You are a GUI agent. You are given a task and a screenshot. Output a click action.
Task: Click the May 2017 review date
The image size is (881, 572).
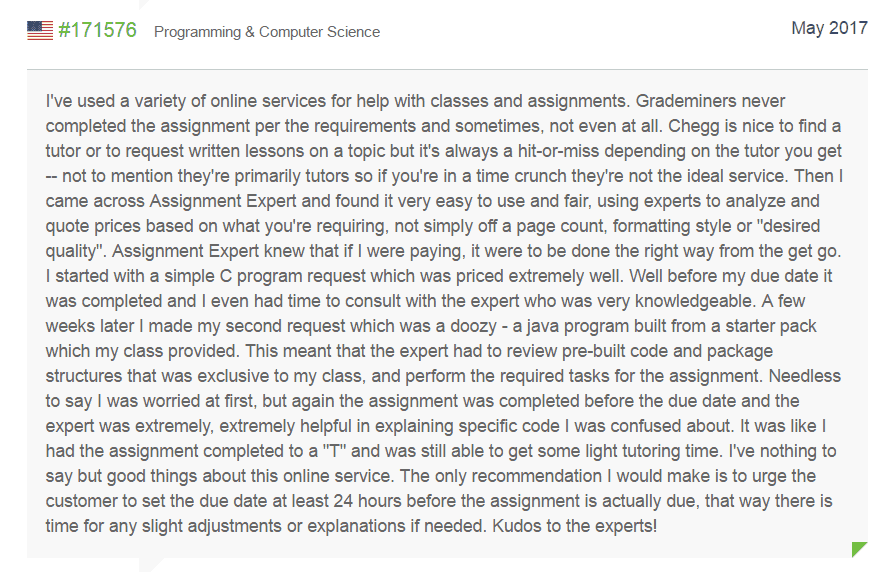click(829, 28)
